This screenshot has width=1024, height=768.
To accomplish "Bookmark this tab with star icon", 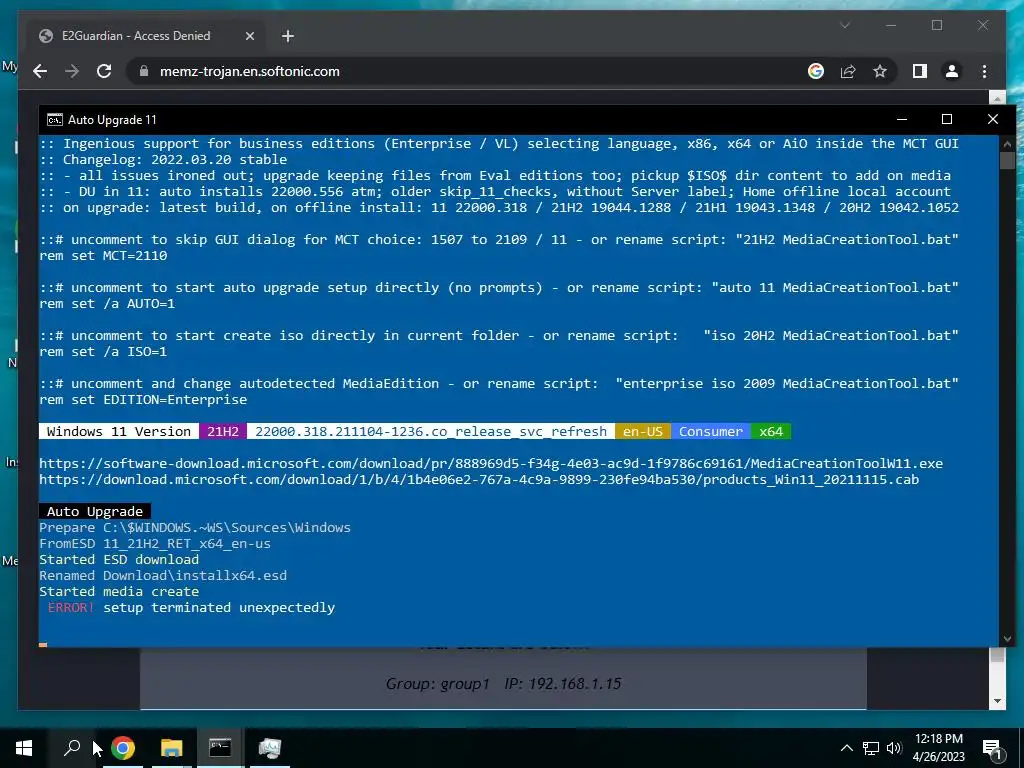I will pos(880,71).
